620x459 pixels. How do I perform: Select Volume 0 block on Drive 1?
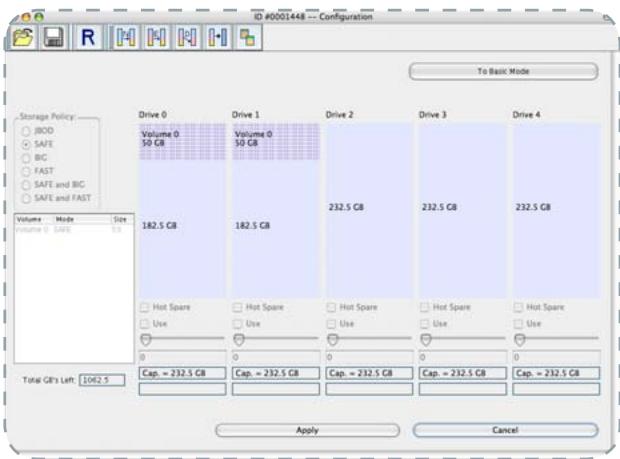[x=276, y=142]
